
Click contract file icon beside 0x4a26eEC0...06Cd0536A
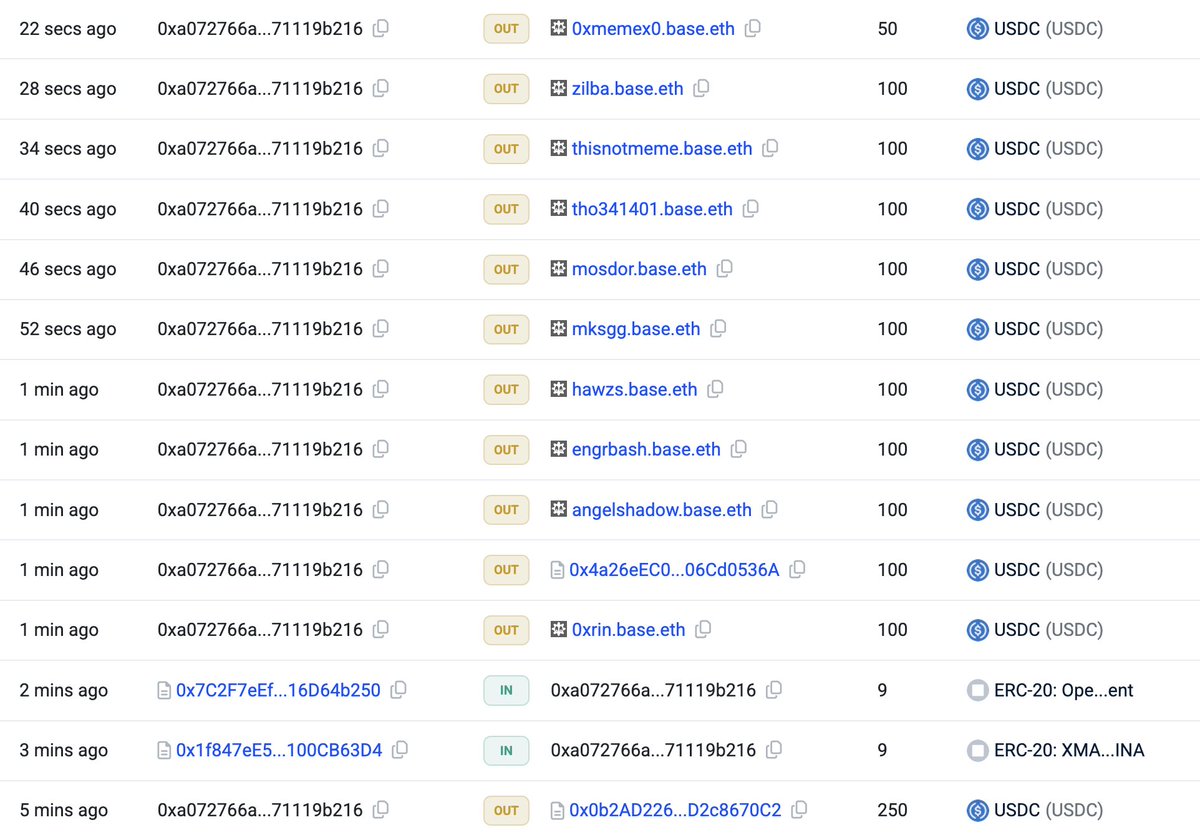coord(558,570)
